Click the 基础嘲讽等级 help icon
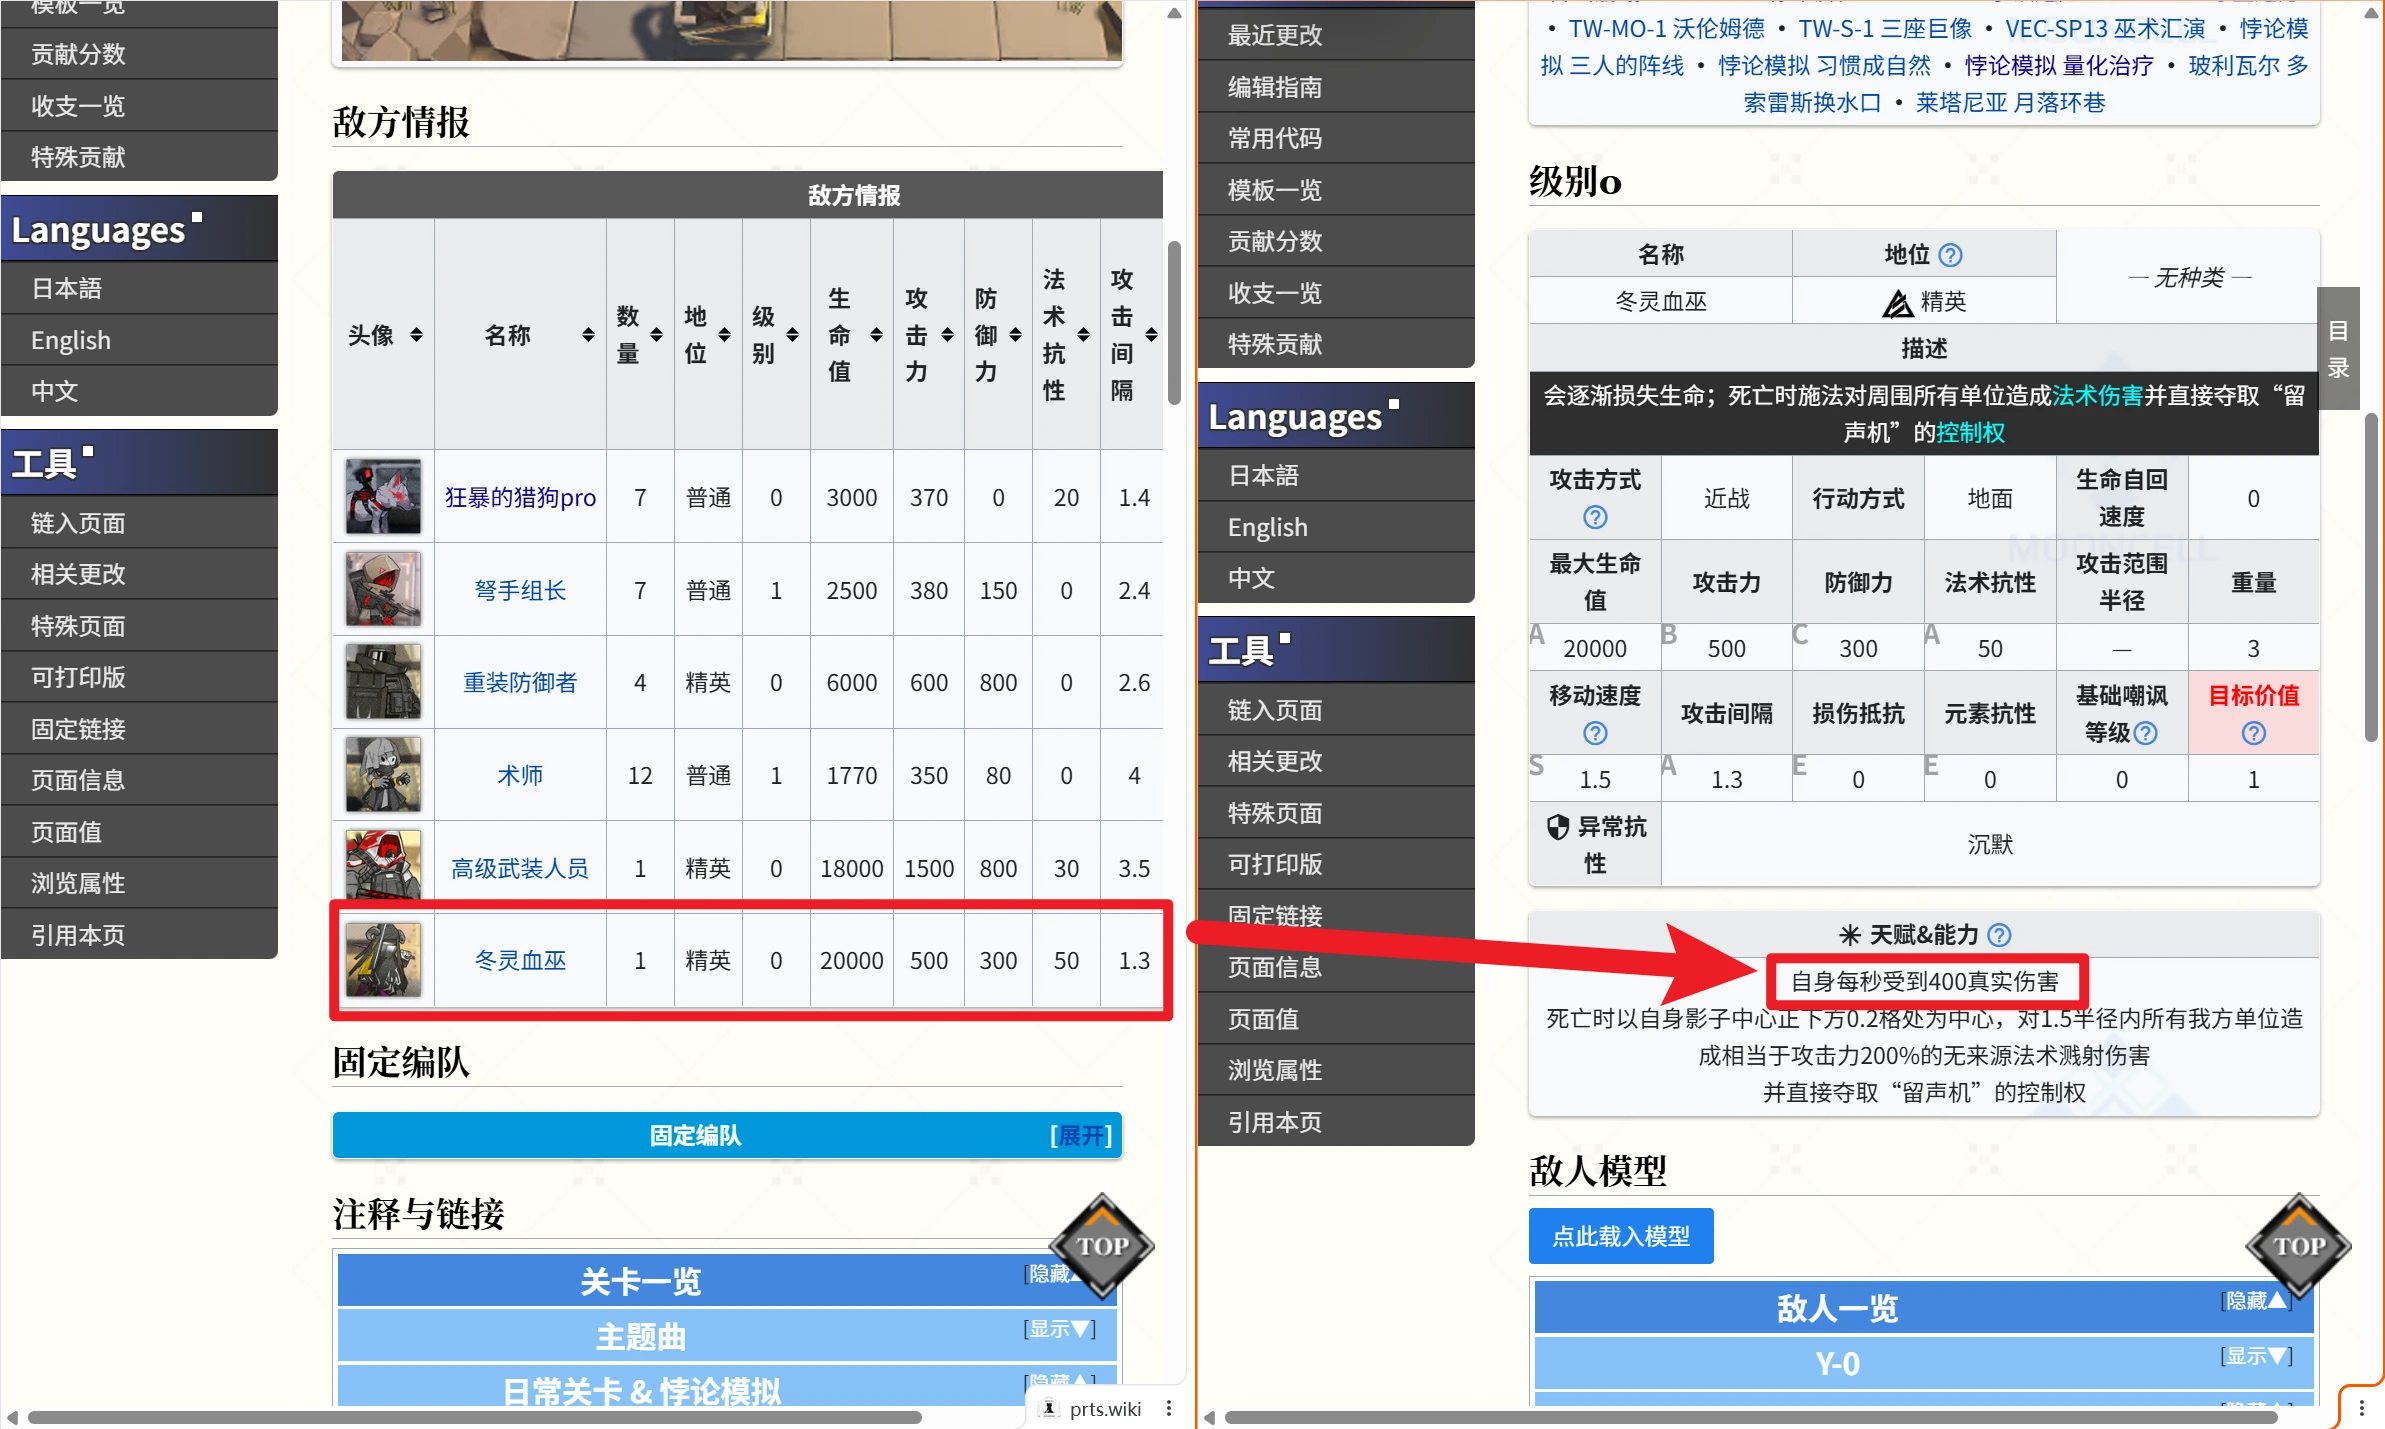 pos(2145,733)
